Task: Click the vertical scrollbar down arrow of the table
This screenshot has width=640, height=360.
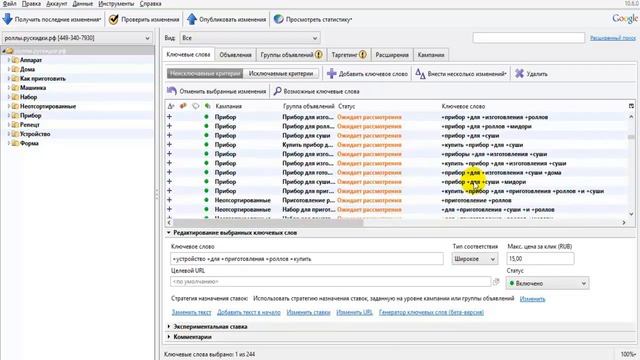Action: (631, 214)
